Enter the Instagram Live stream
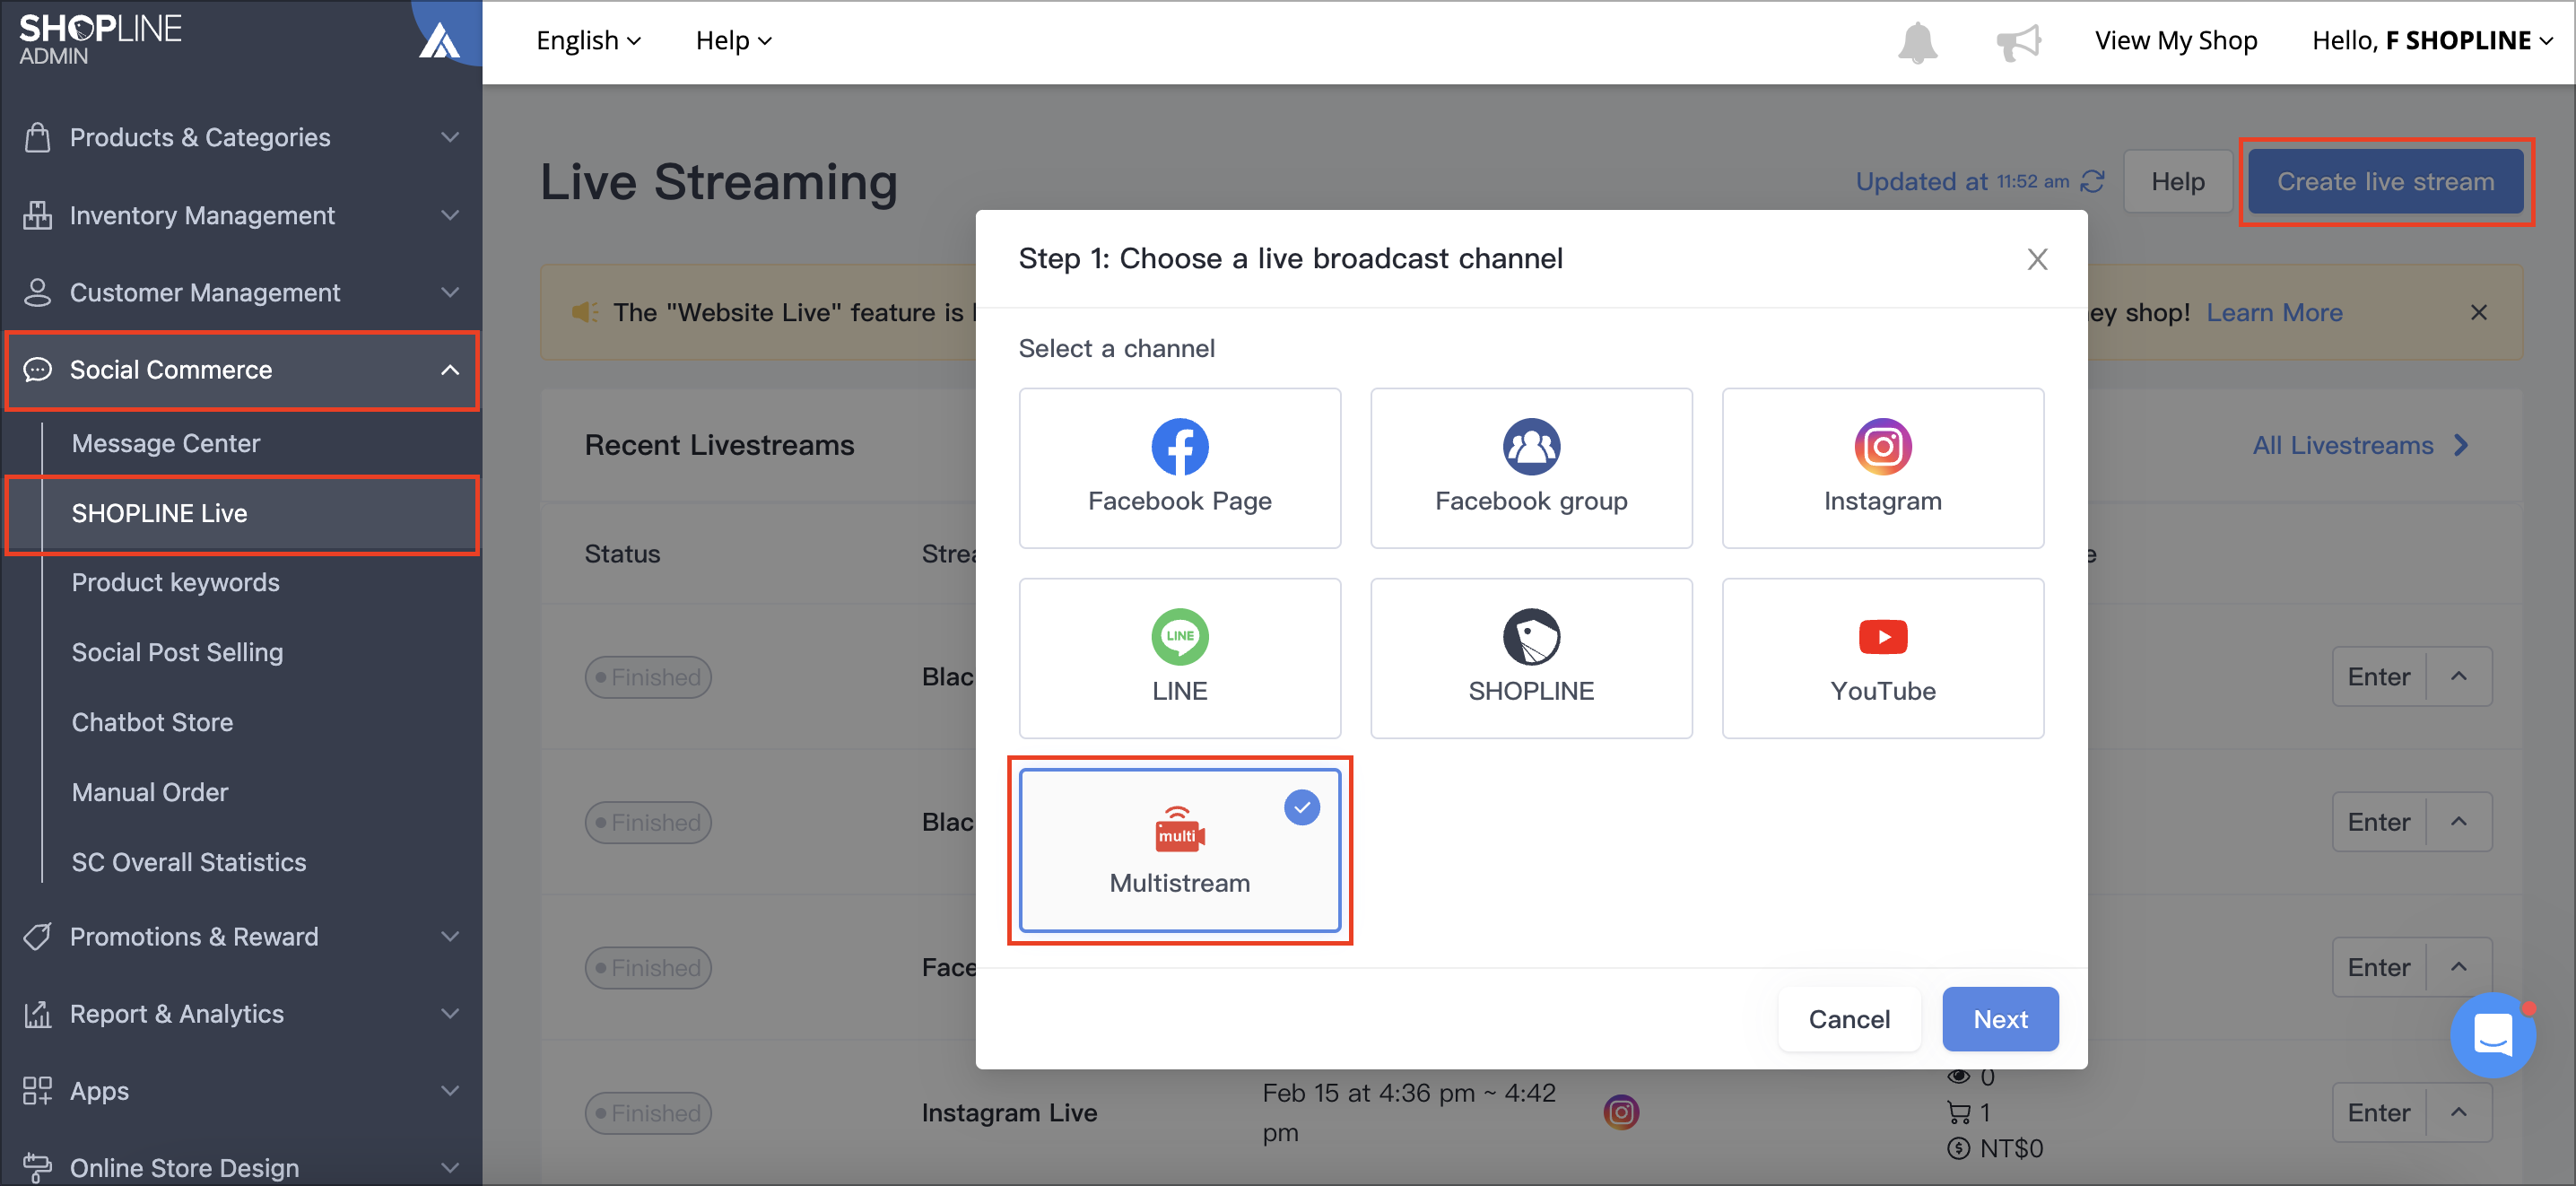This screenshot has width=2576, height=1186. 2378,1112
